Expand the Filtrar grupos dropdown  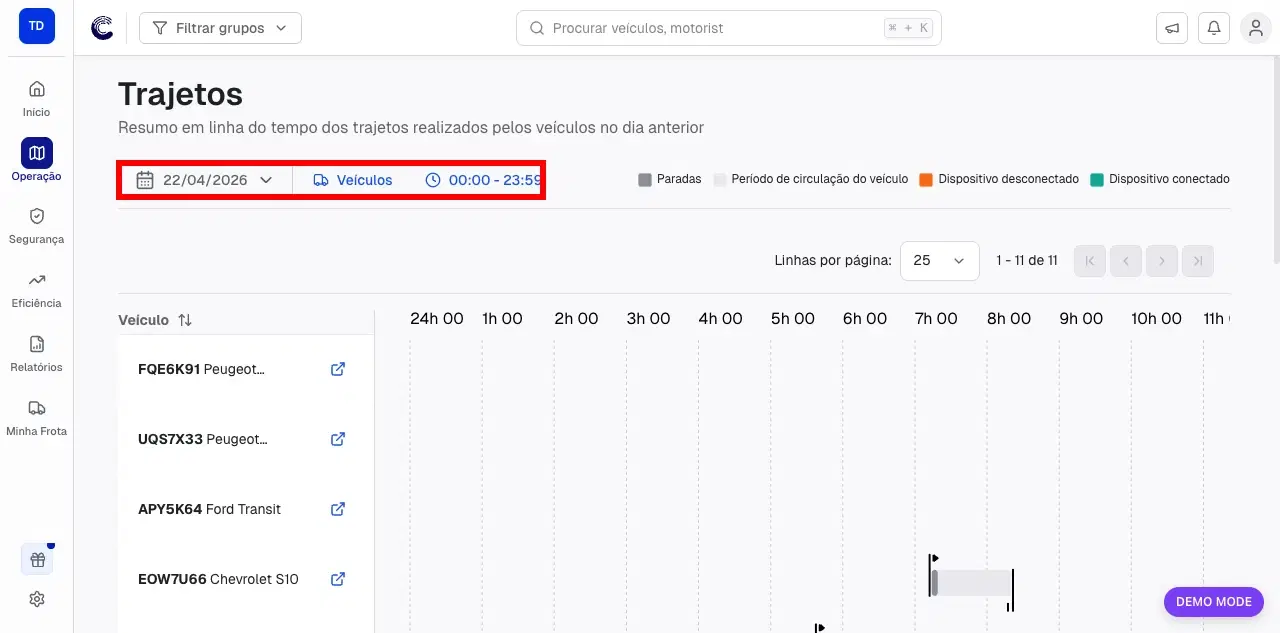[x=220, y=28]
